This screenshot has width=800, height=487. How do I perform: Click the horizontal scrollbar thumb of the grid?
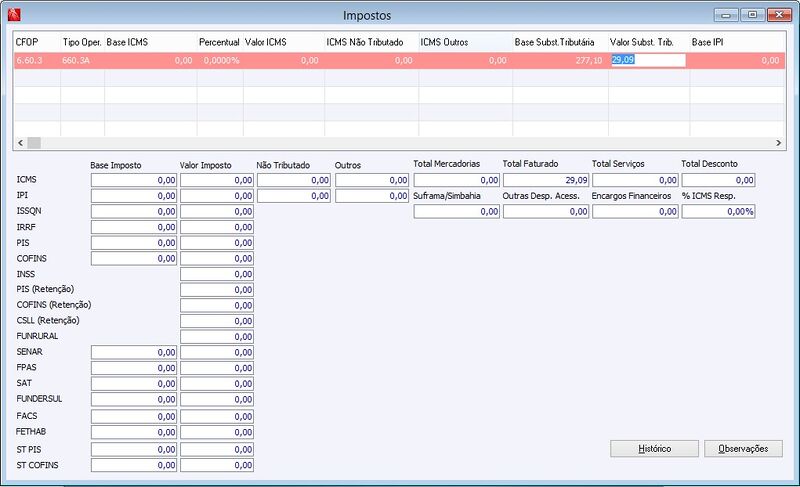click(34, 143)
